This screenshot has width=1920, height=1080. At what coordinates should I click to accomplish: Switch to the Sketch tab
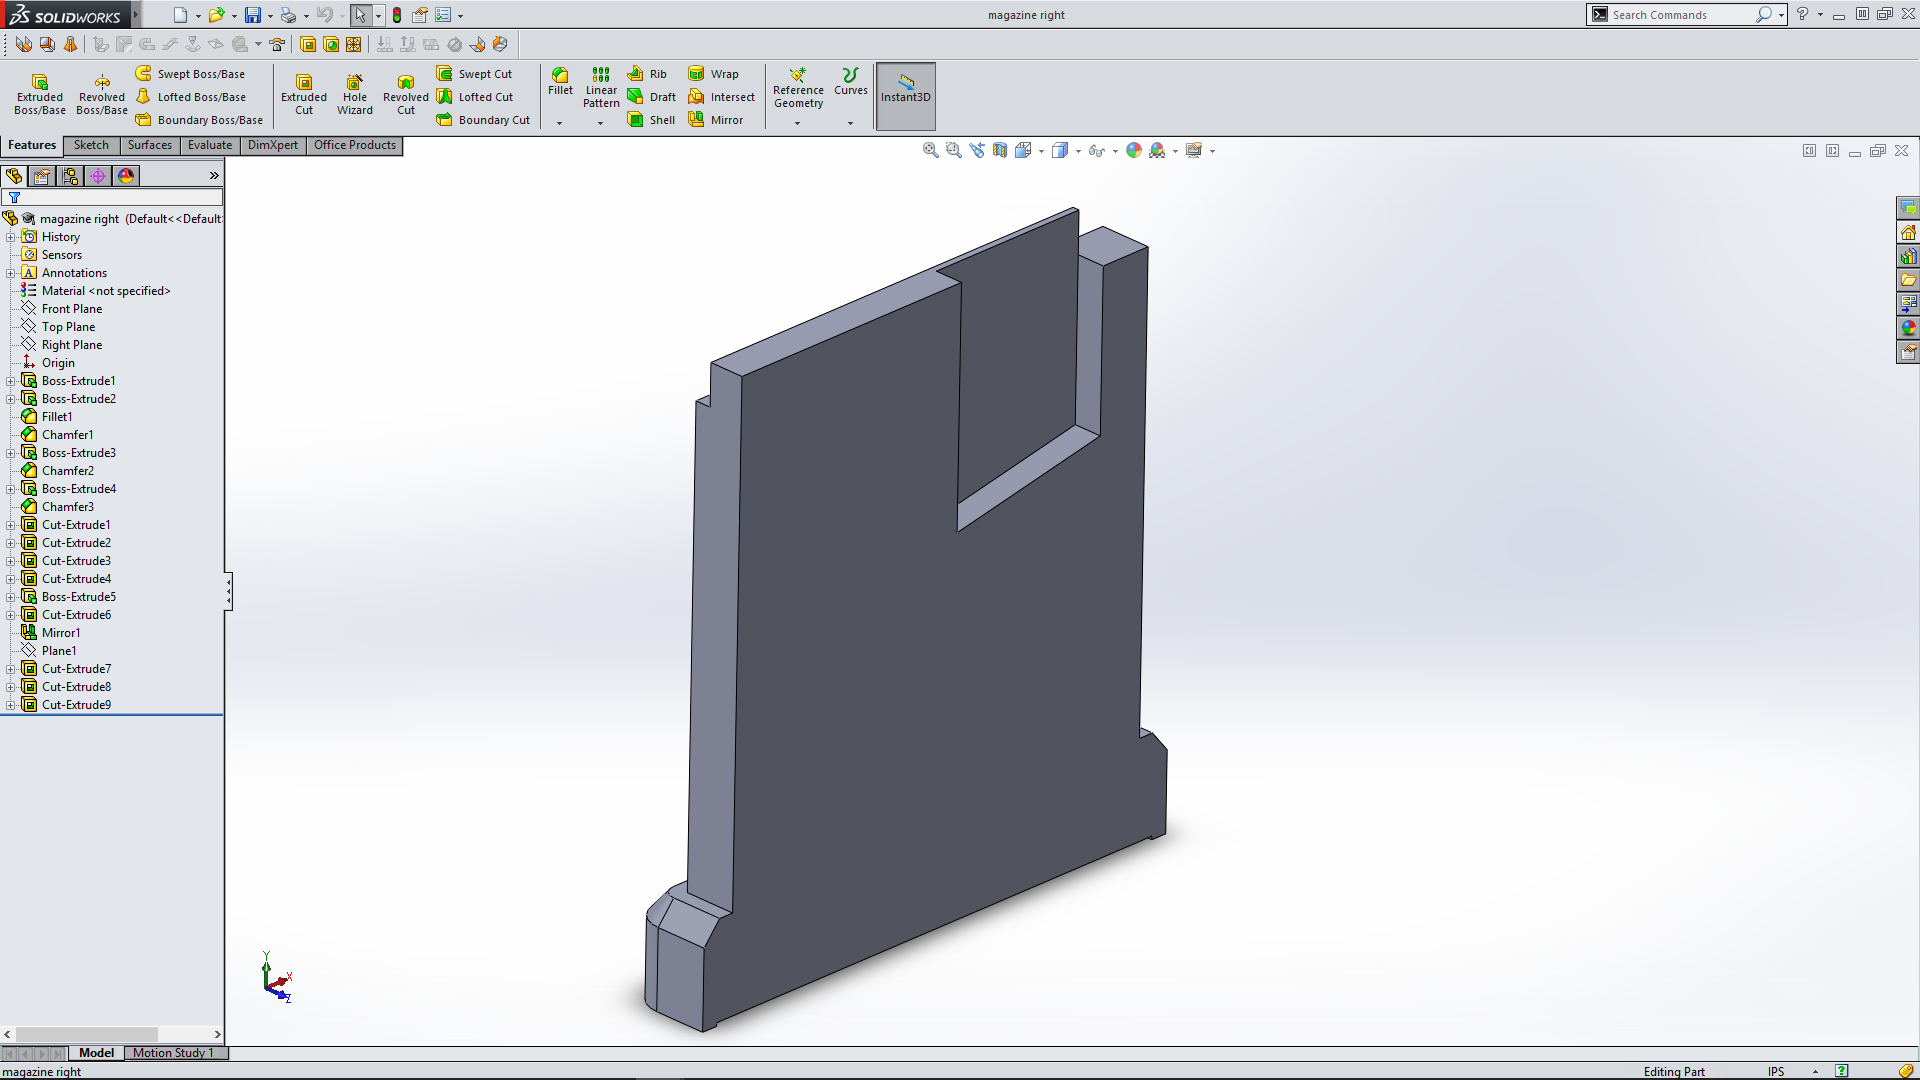(x=91, y=145)
